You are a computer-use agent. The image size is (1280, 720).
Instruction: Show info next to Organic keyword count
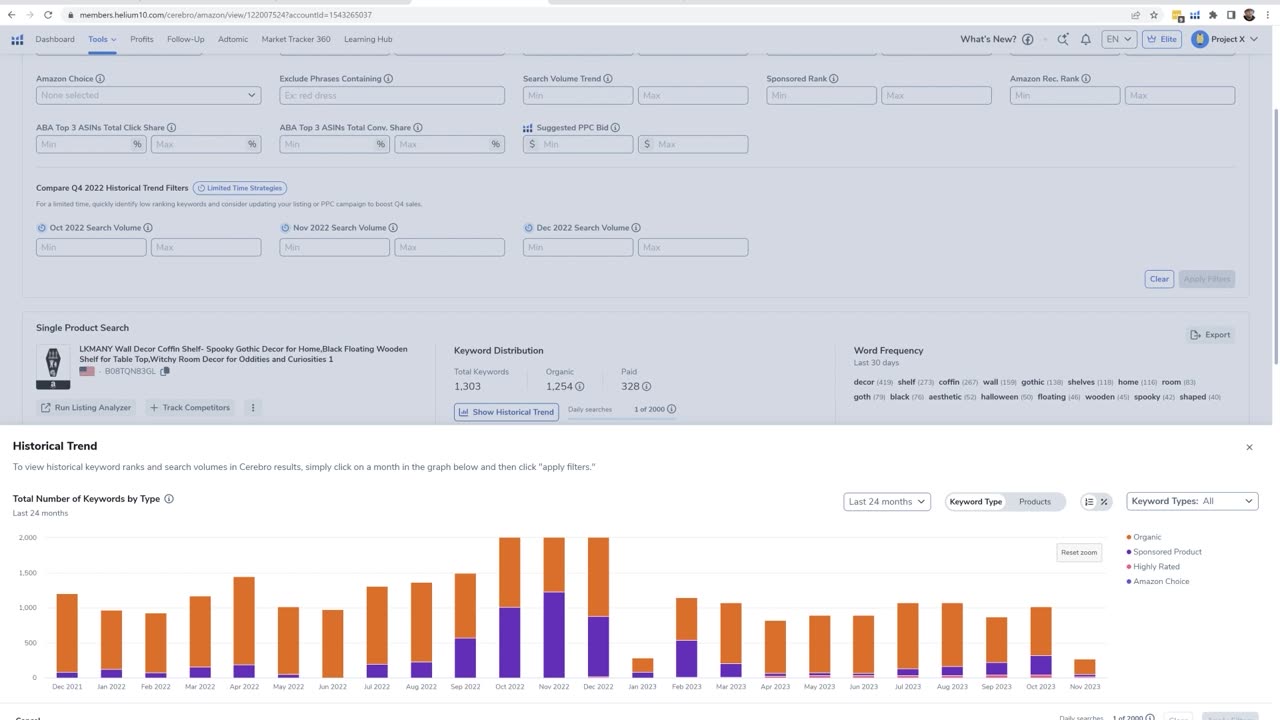(580, 386)
